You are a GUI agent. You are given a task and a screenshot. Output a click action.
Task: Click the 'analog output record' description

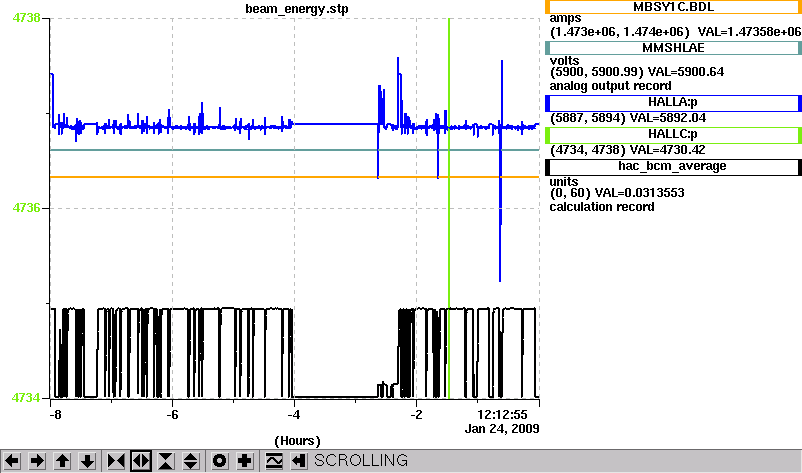coord(611,86)
